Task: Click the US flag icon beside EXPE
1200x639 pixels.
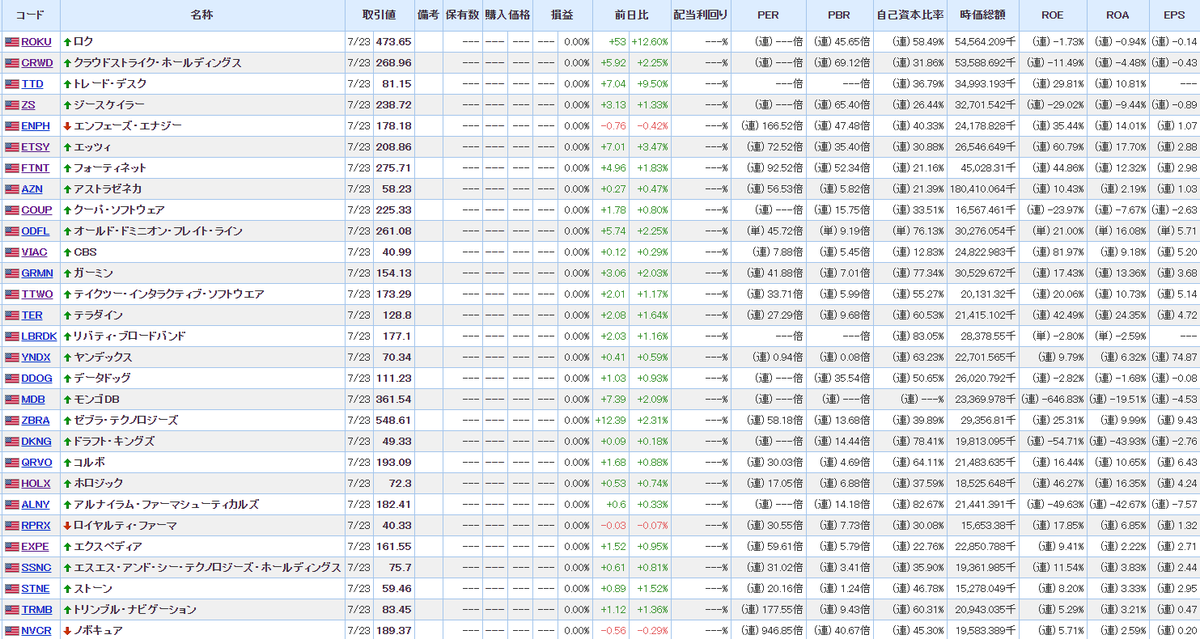Action: tap(12, 546)
